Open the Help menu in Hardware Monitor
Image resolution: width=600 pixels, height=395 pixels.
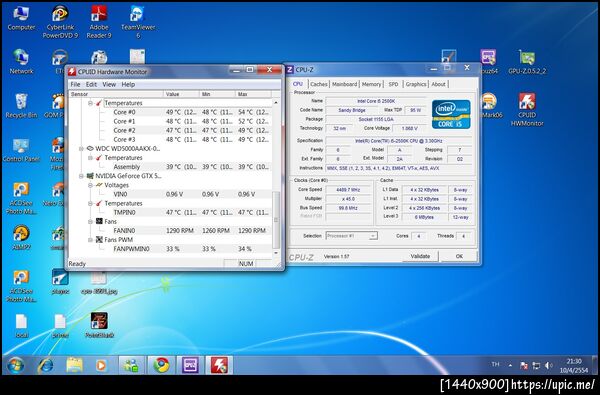pyautogui.click(x=128, y=84)
